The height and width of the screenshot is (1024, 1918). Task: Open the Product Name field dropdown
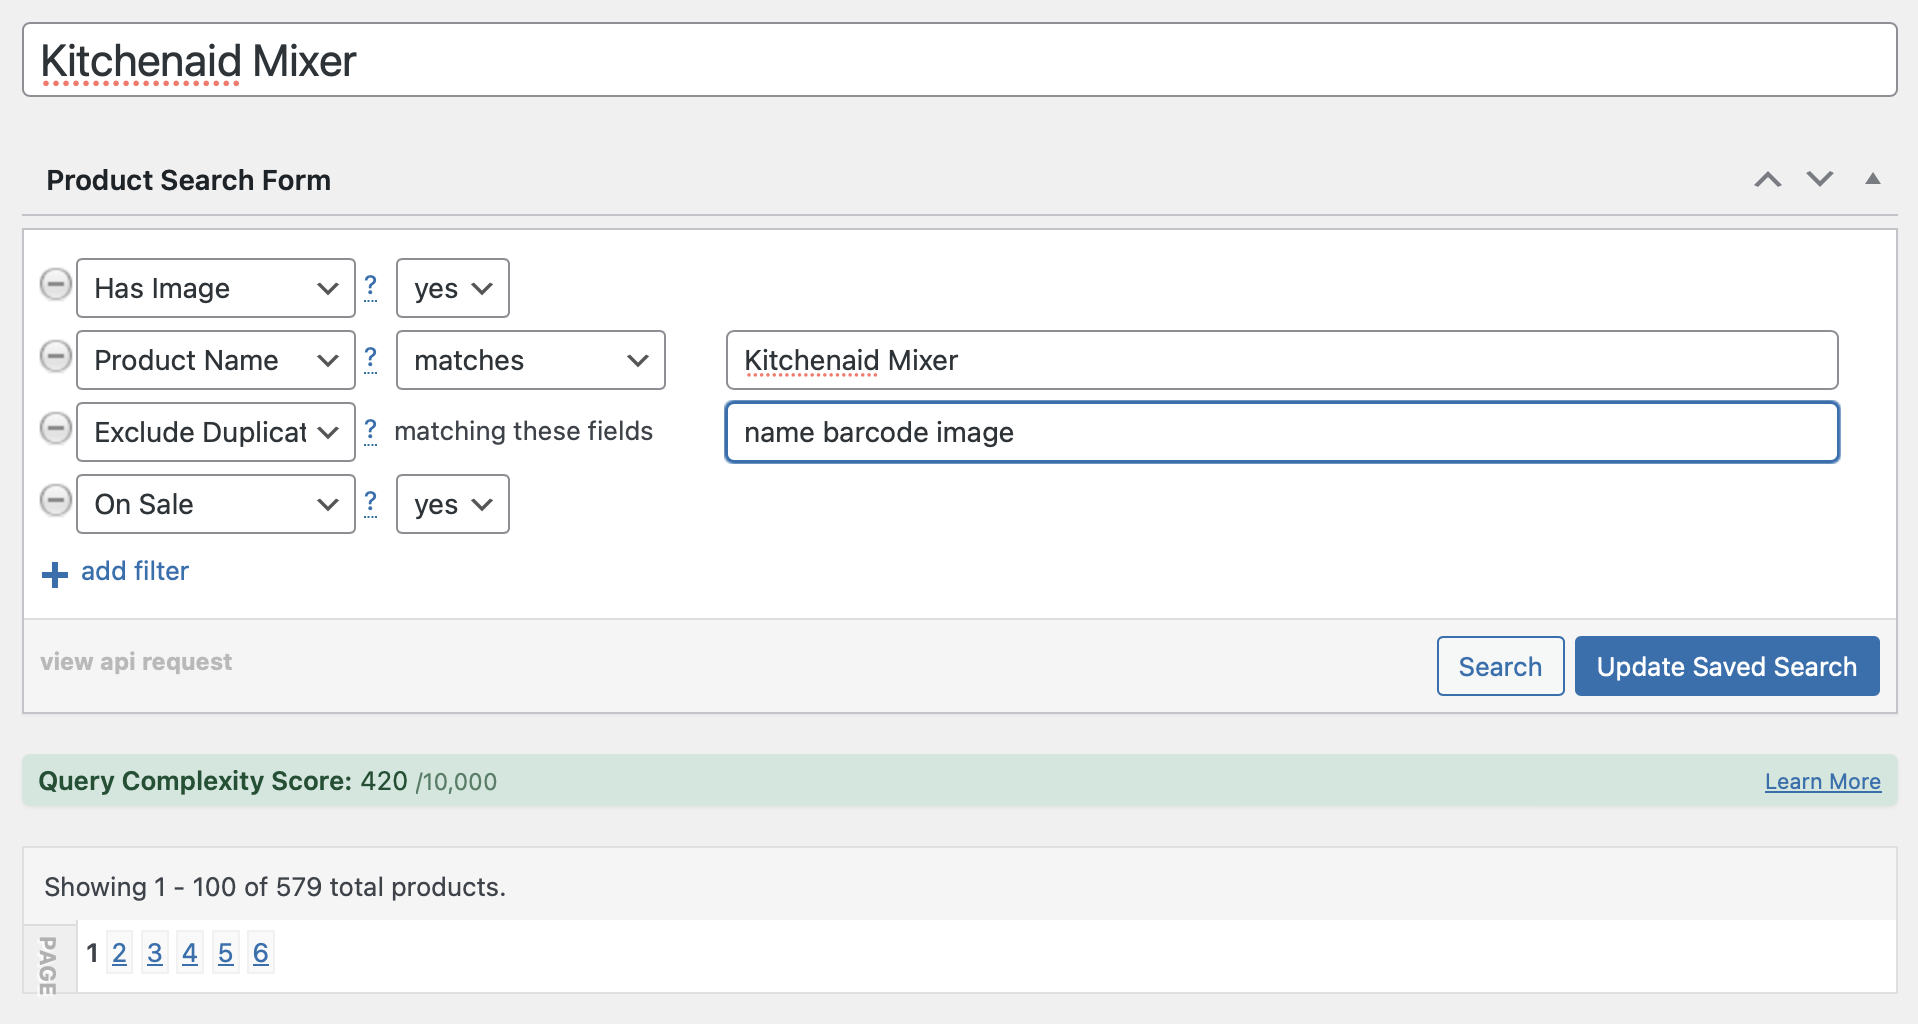coord(216,360)
